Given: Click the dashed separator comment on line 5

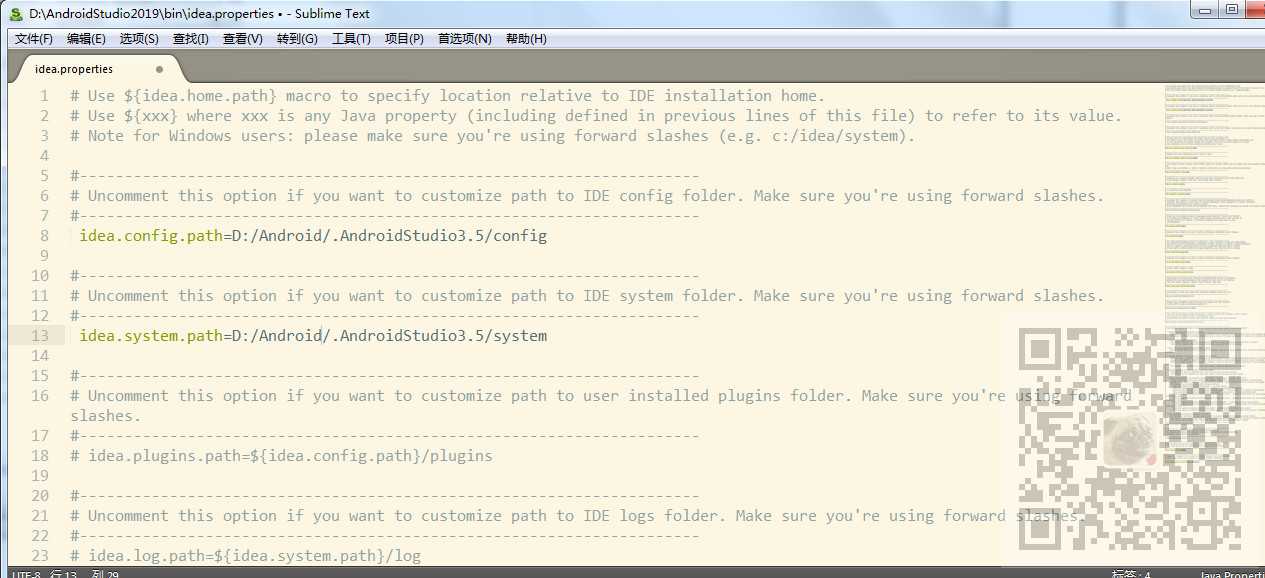Looking at the screenshot, I should coord(385,176).
